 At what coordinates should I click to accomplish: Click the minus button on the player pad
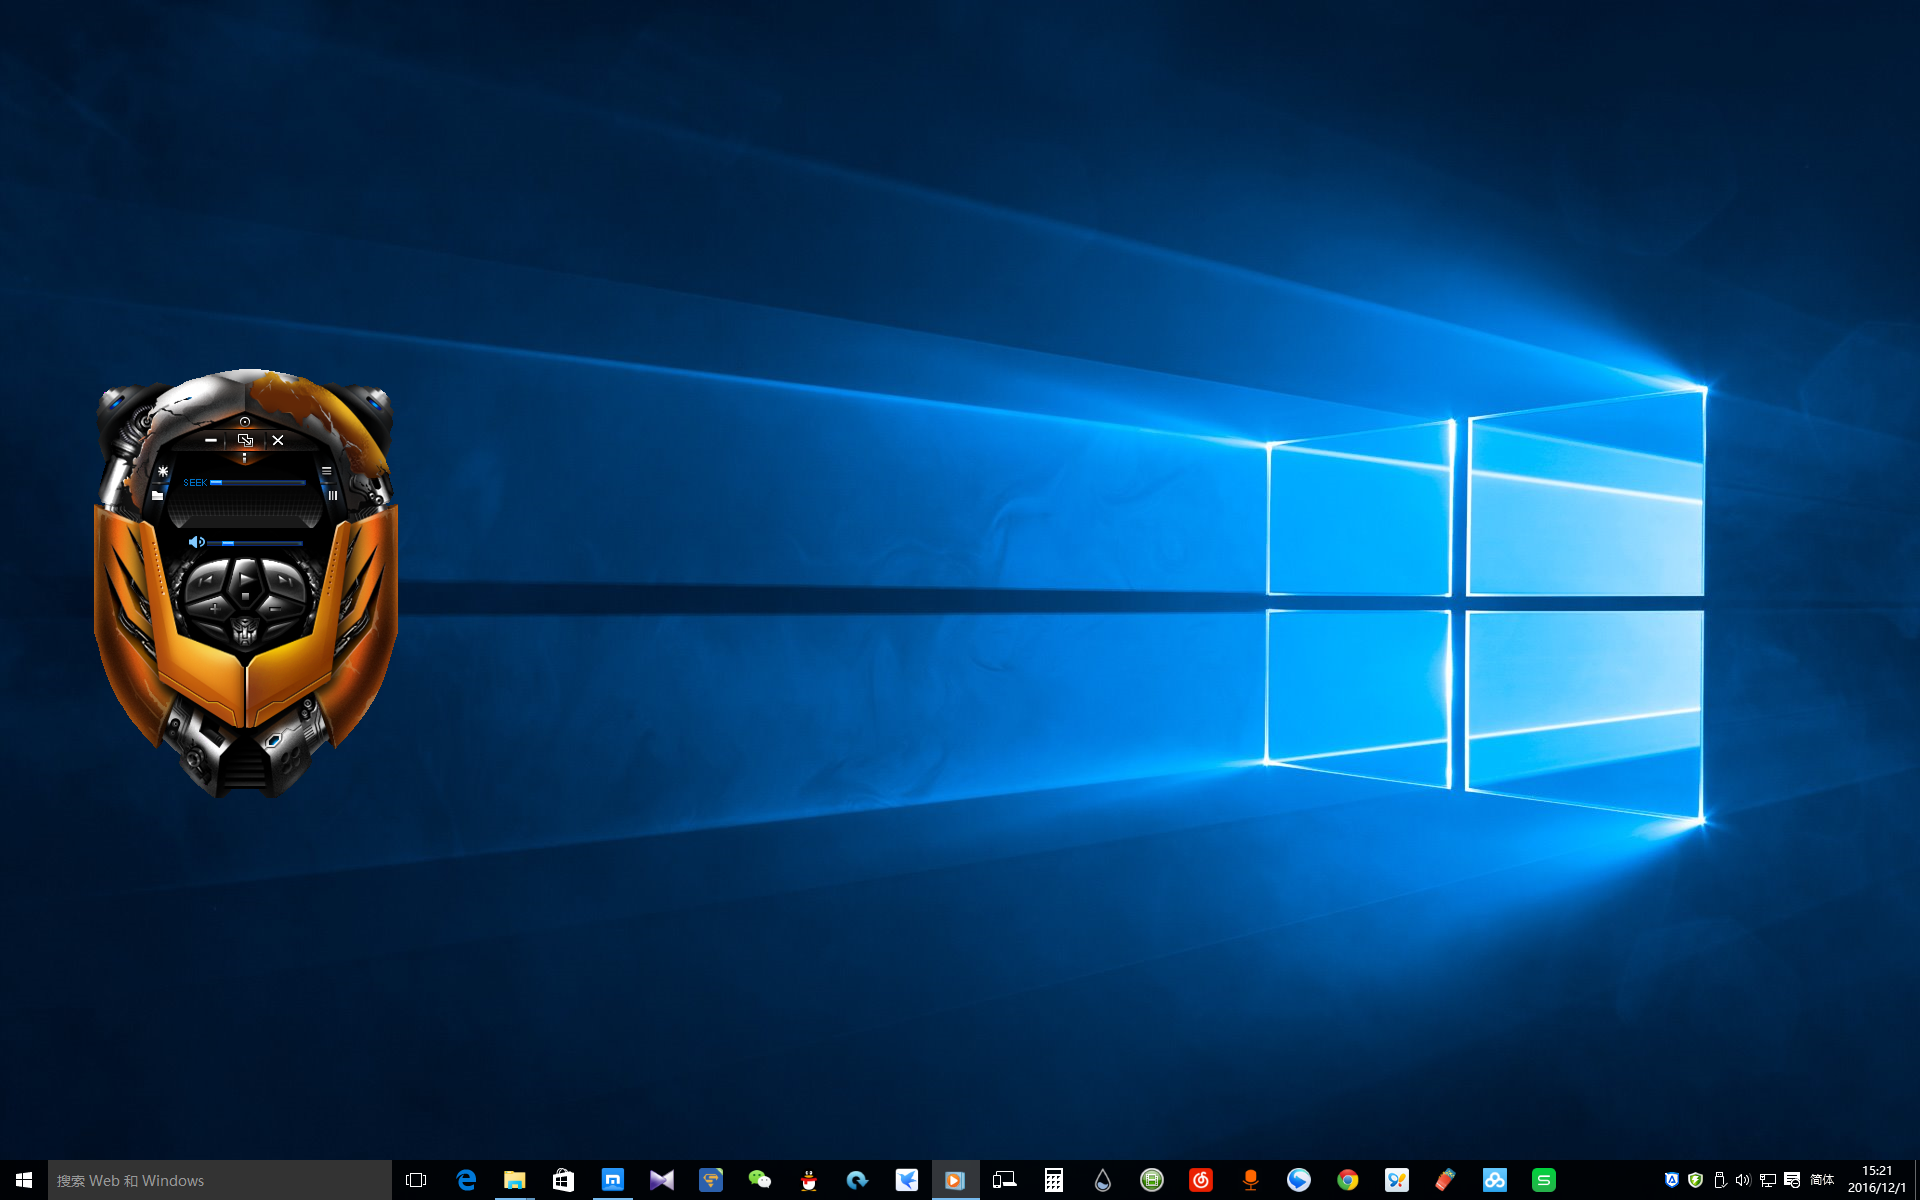pyautogui.click(x=276, y=608)
